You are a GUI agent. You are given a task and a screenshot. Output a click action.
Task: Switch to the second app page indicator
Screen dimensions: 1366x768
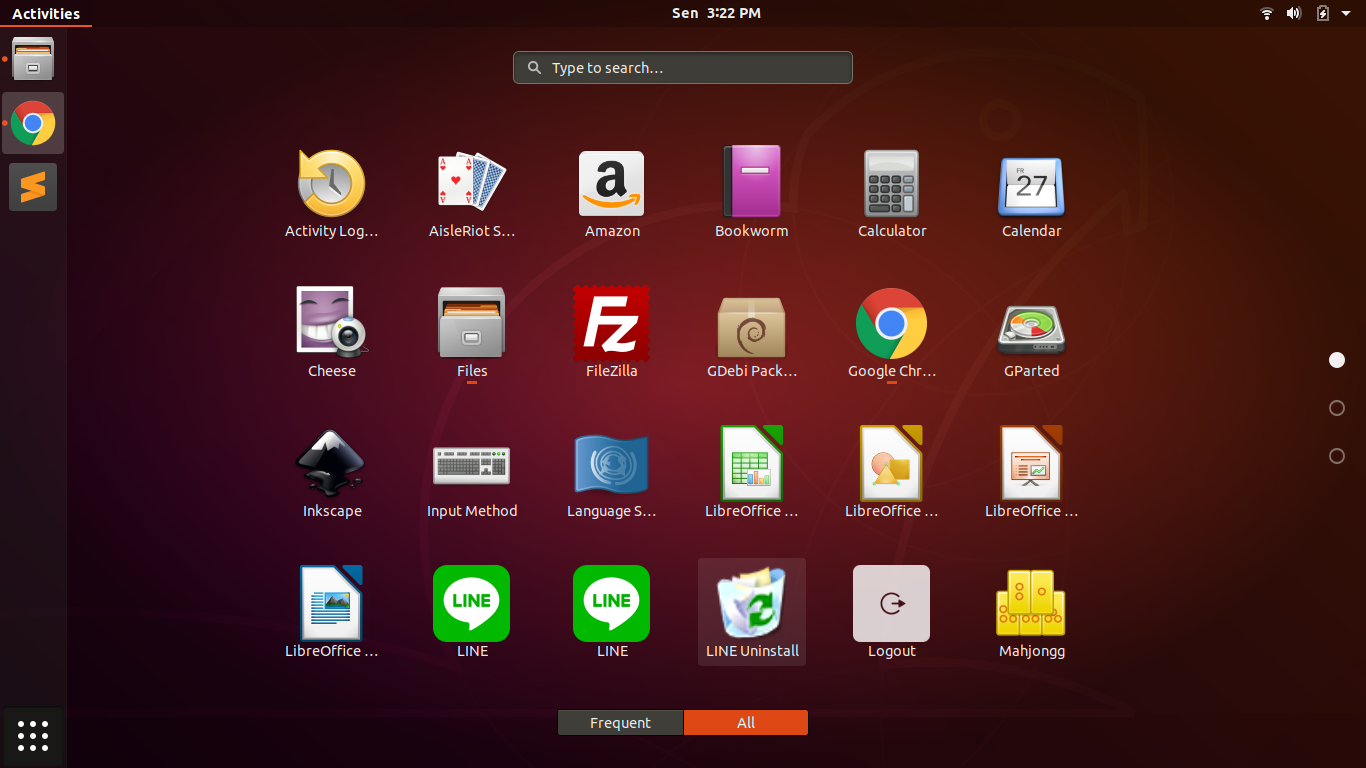click(x=1337, y=408)
